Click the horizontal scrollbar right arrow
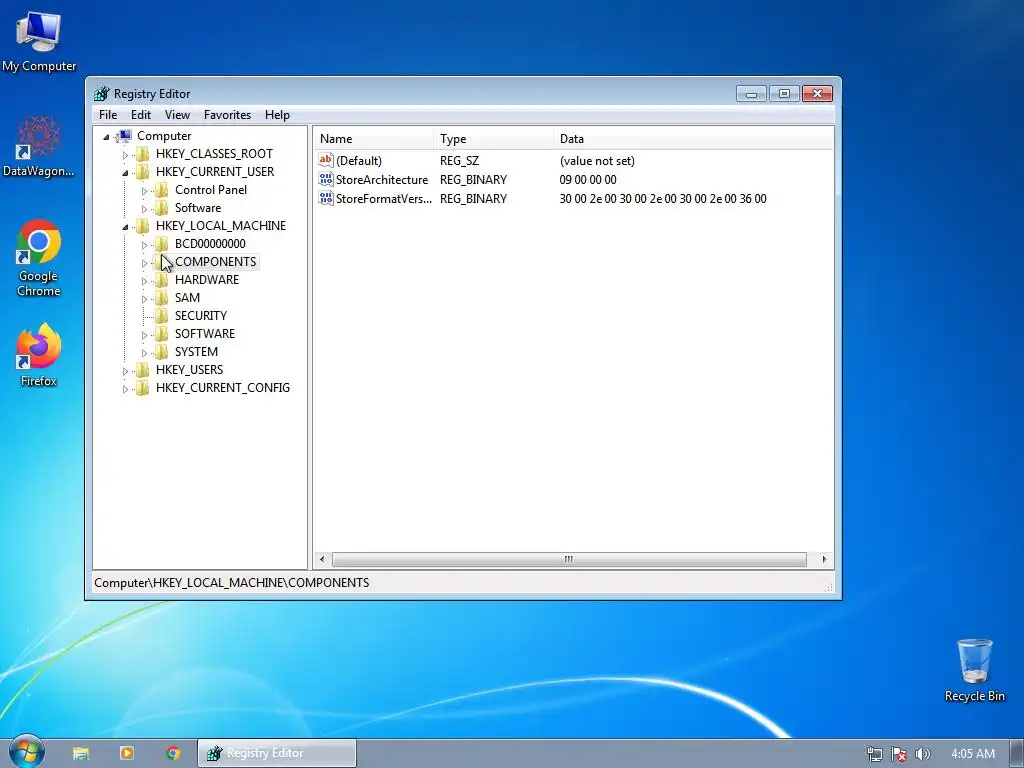The width and height of the screenshot is (1024, 768). point(824,560)
